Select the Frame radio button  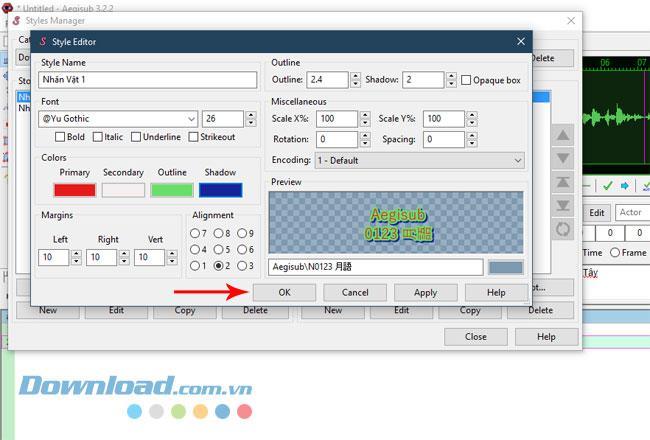(x=615, y=253)
